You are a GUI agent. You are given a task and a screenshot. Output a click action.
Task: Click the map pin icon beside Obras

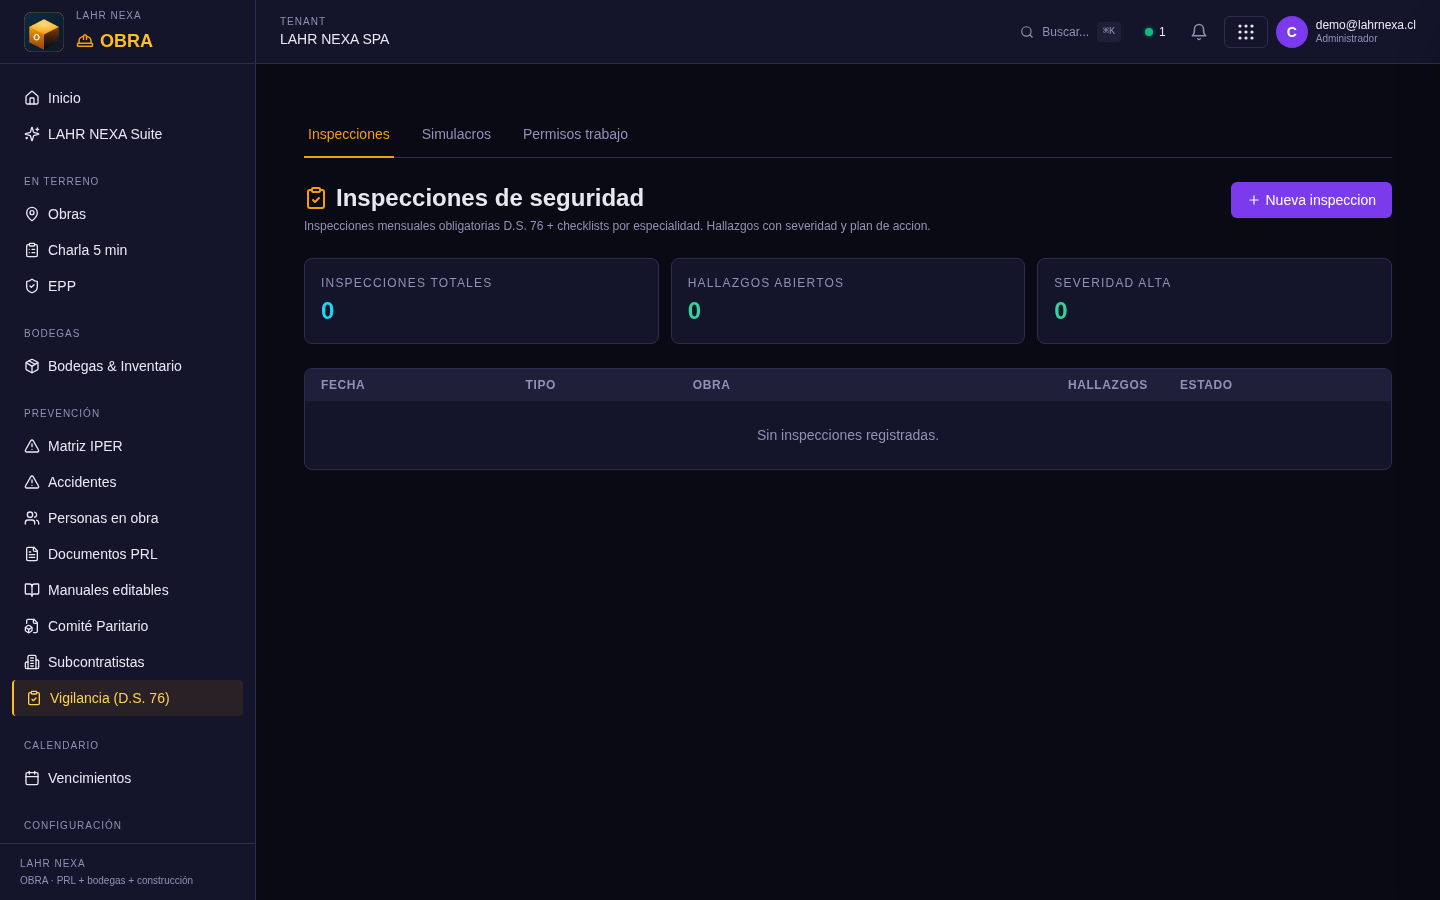coord(32,214)
